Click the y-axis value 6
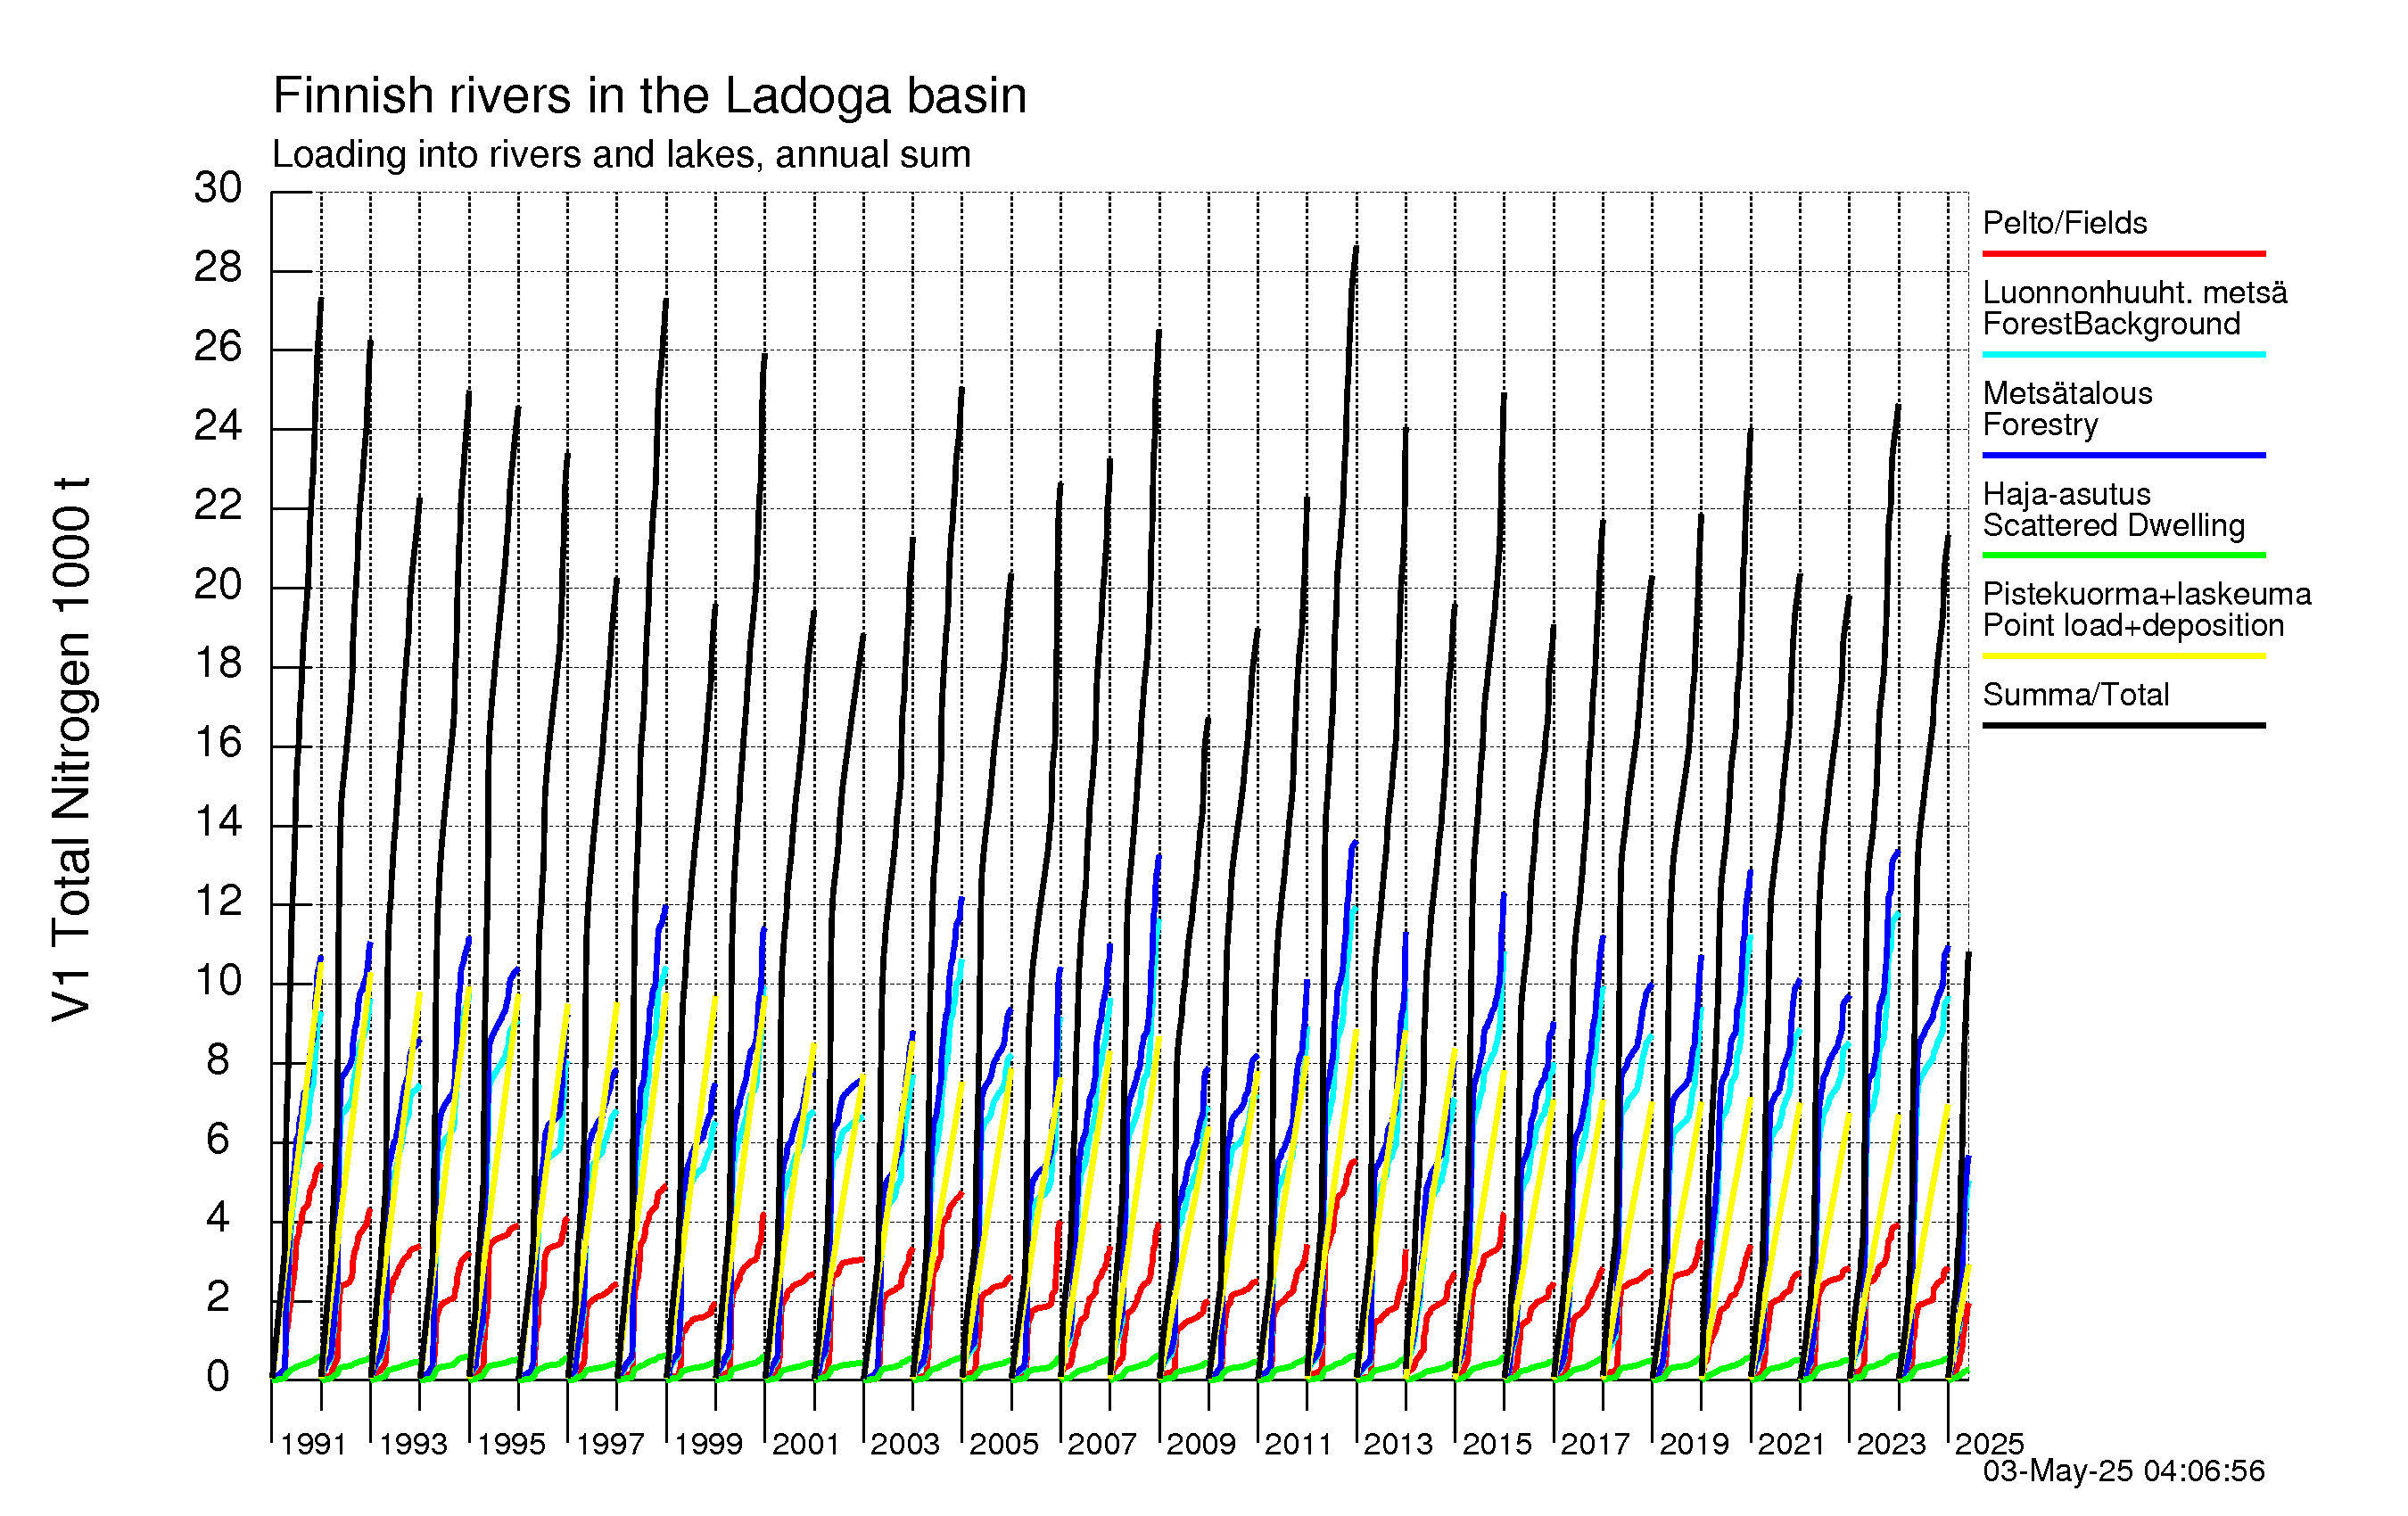Screen dimensions: 2408x1516 pos(218,1139)
